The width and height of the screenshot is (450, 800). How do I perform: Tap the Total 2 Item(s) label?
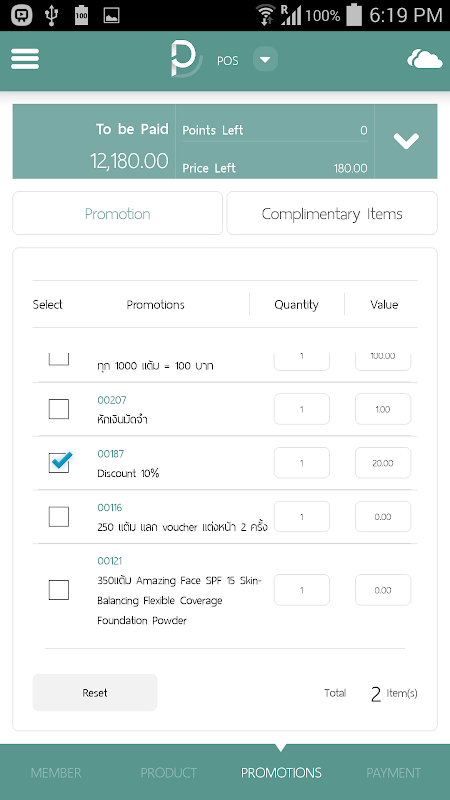click(x=371, y=693)
